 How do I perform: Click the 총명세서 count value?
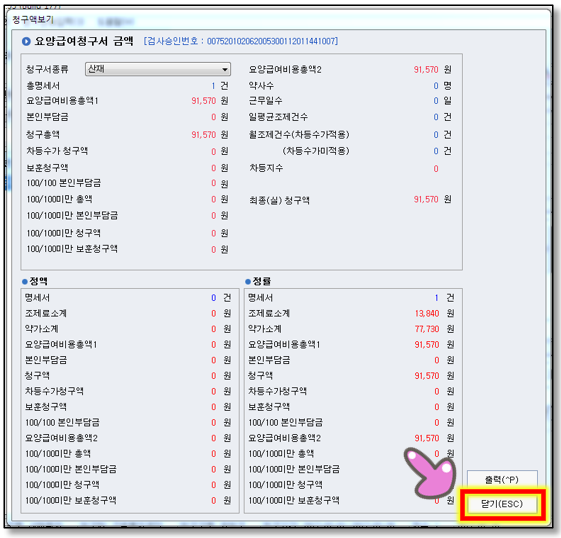point(213,86)
